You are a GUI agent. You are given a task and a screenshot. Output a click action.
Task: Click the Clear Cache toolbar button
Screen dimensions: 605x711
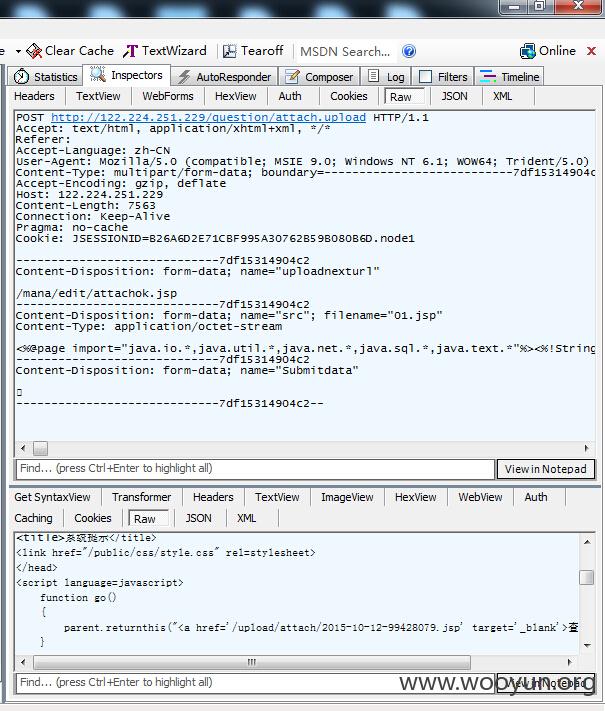70,51
